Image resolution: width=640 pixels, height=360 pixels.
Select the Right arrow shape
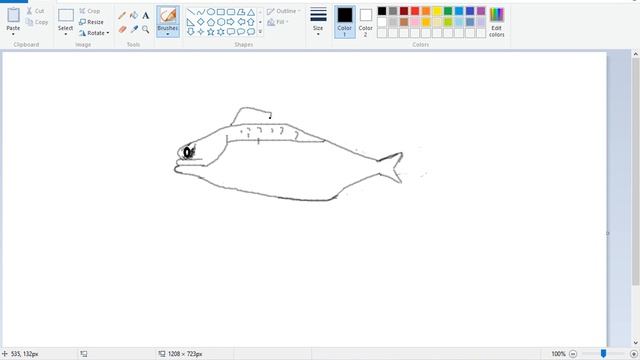coord(231,22)
